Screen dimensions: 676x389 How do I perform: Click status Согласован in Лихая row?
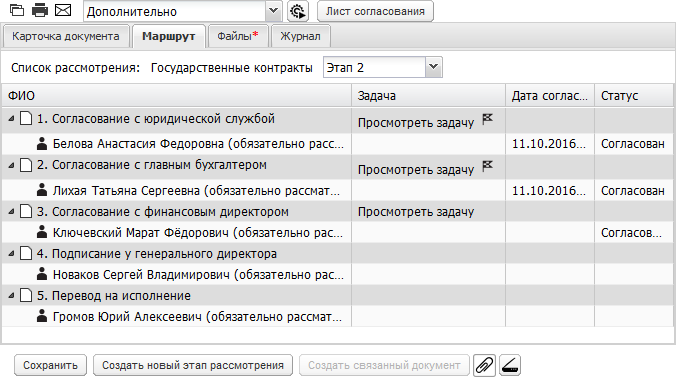click(x=632, y=191)
